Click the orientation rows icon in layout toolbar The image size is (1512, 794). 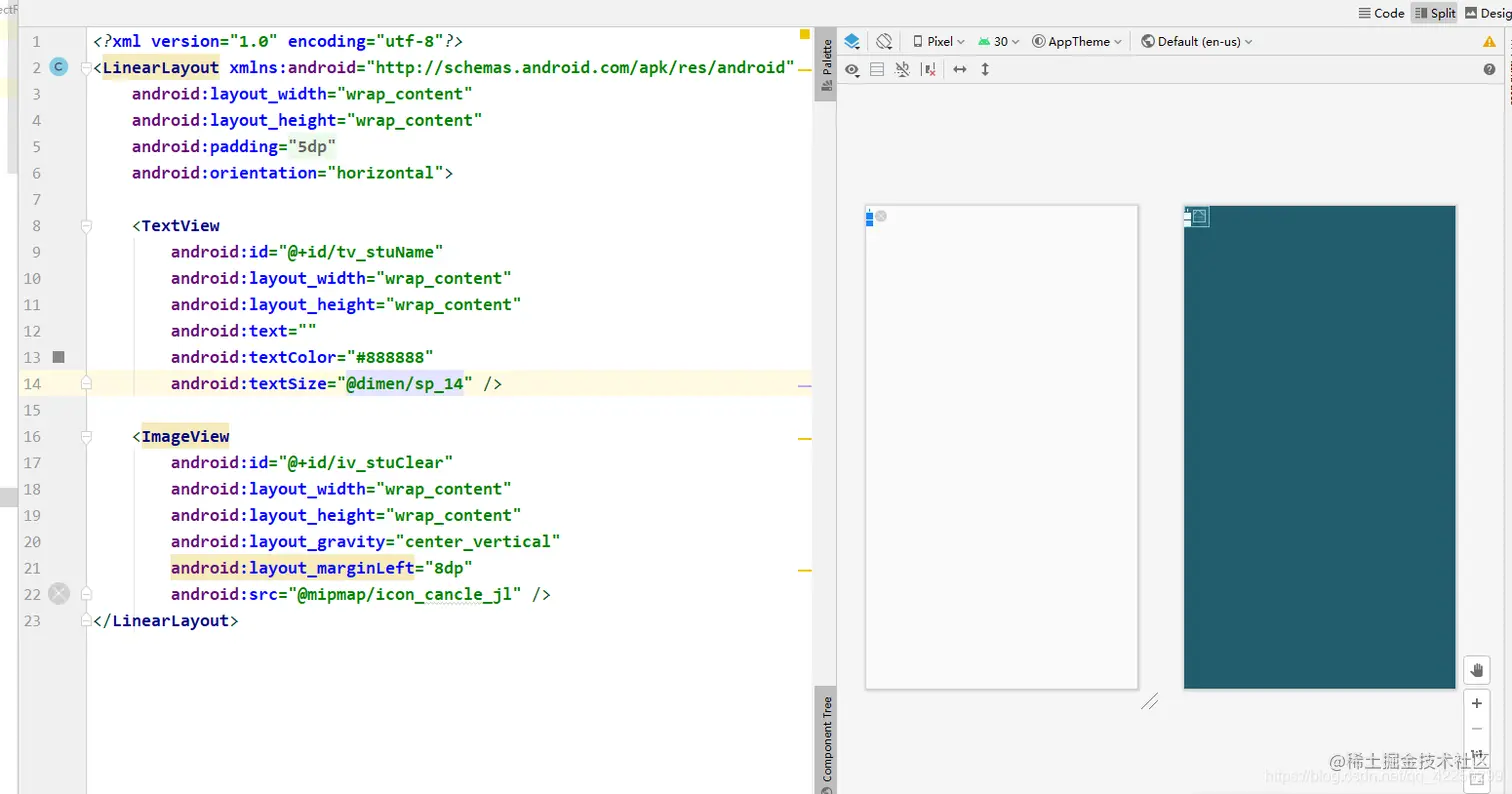[877, 70]
